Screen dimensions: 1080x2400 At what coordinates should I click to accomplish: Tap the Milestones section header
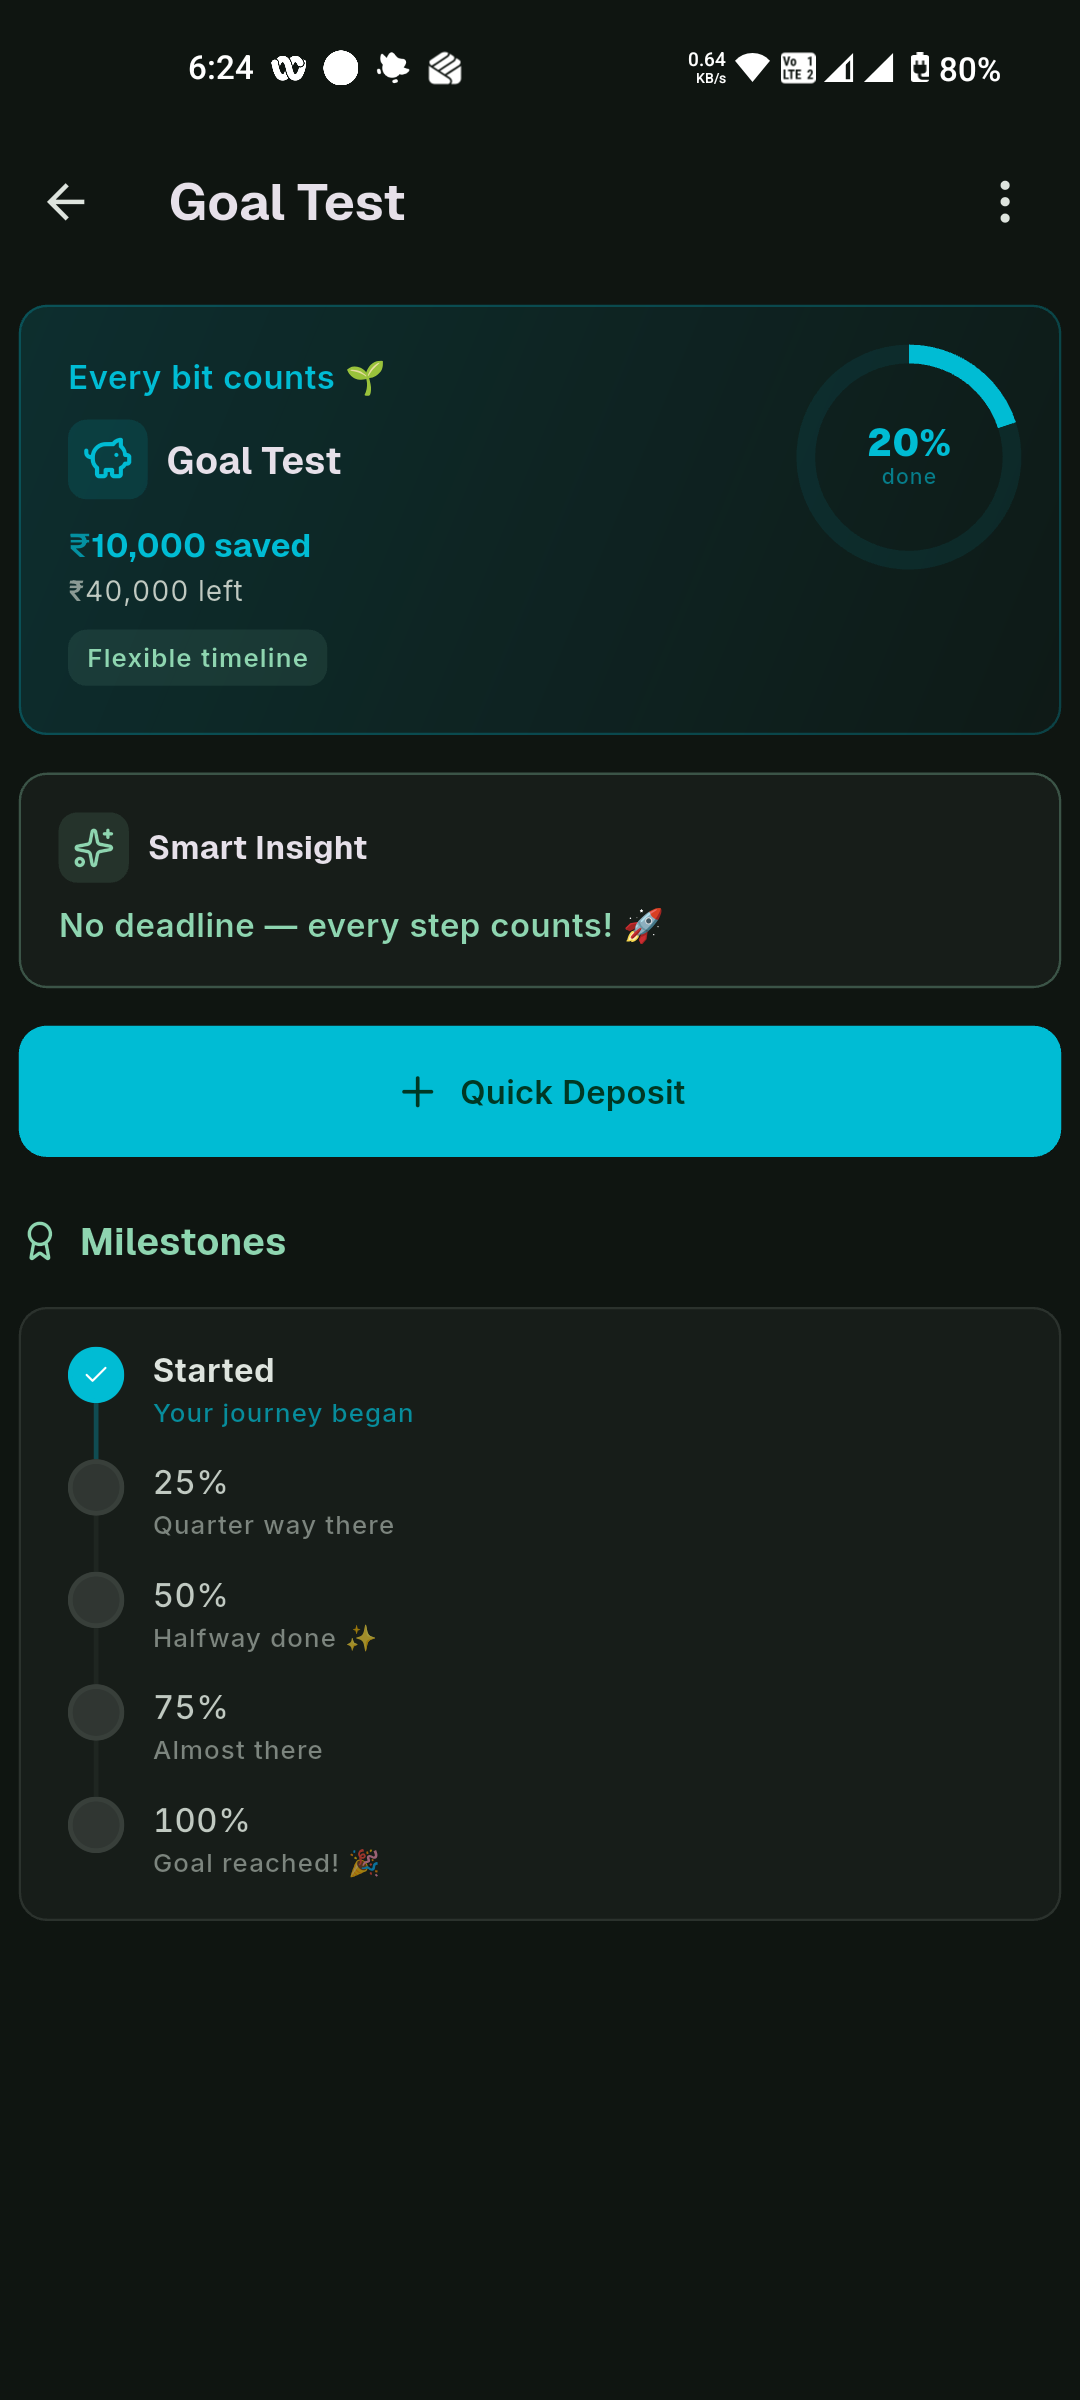coord(183,1242)
